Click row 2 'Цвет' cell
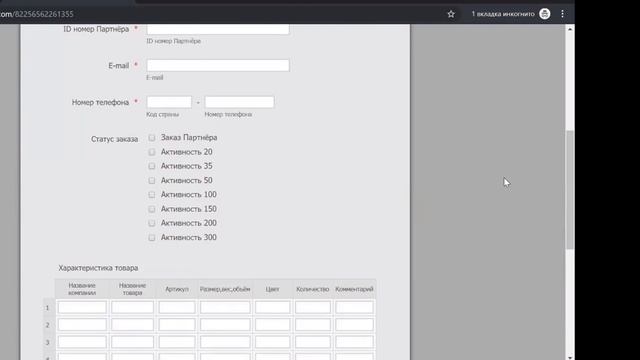640x360 pixels. click(x=272, y=325)
